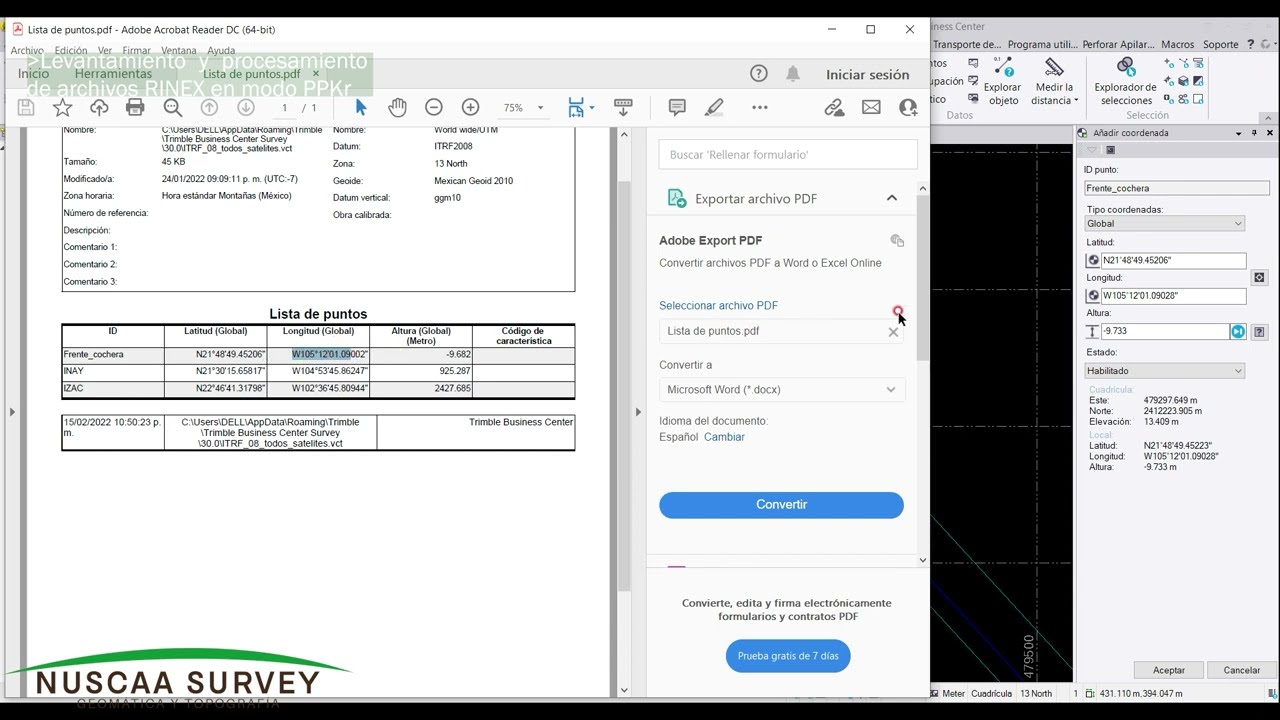This screenshot has height=720, width=1280.
Task: Click the blue next-field arrow beside Altura
Action: 1238,331
